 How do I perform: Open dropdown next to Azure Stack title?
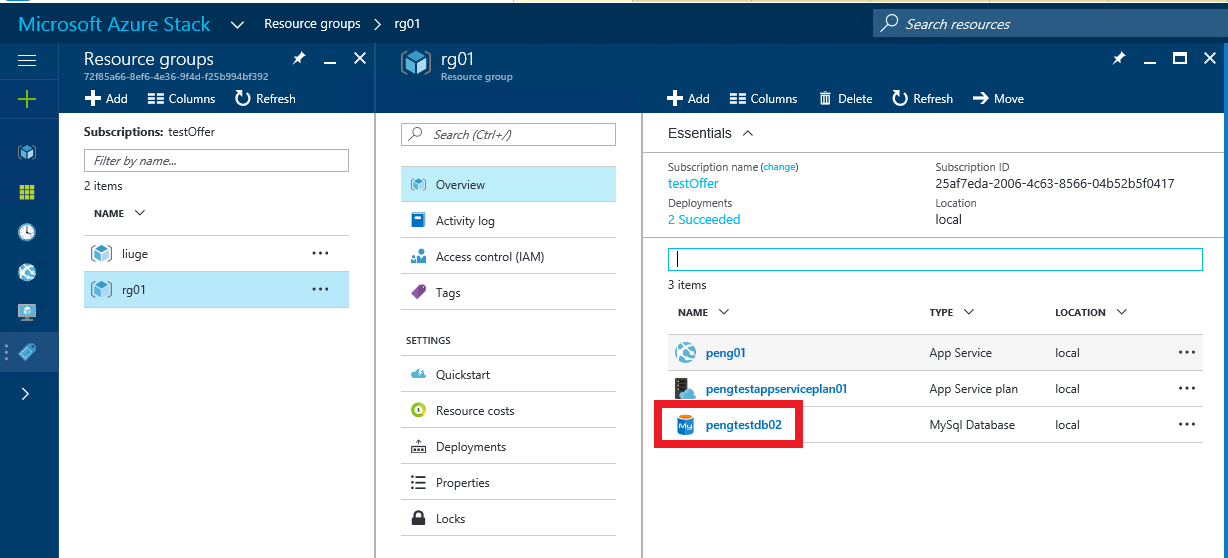[x=237, y=24]
